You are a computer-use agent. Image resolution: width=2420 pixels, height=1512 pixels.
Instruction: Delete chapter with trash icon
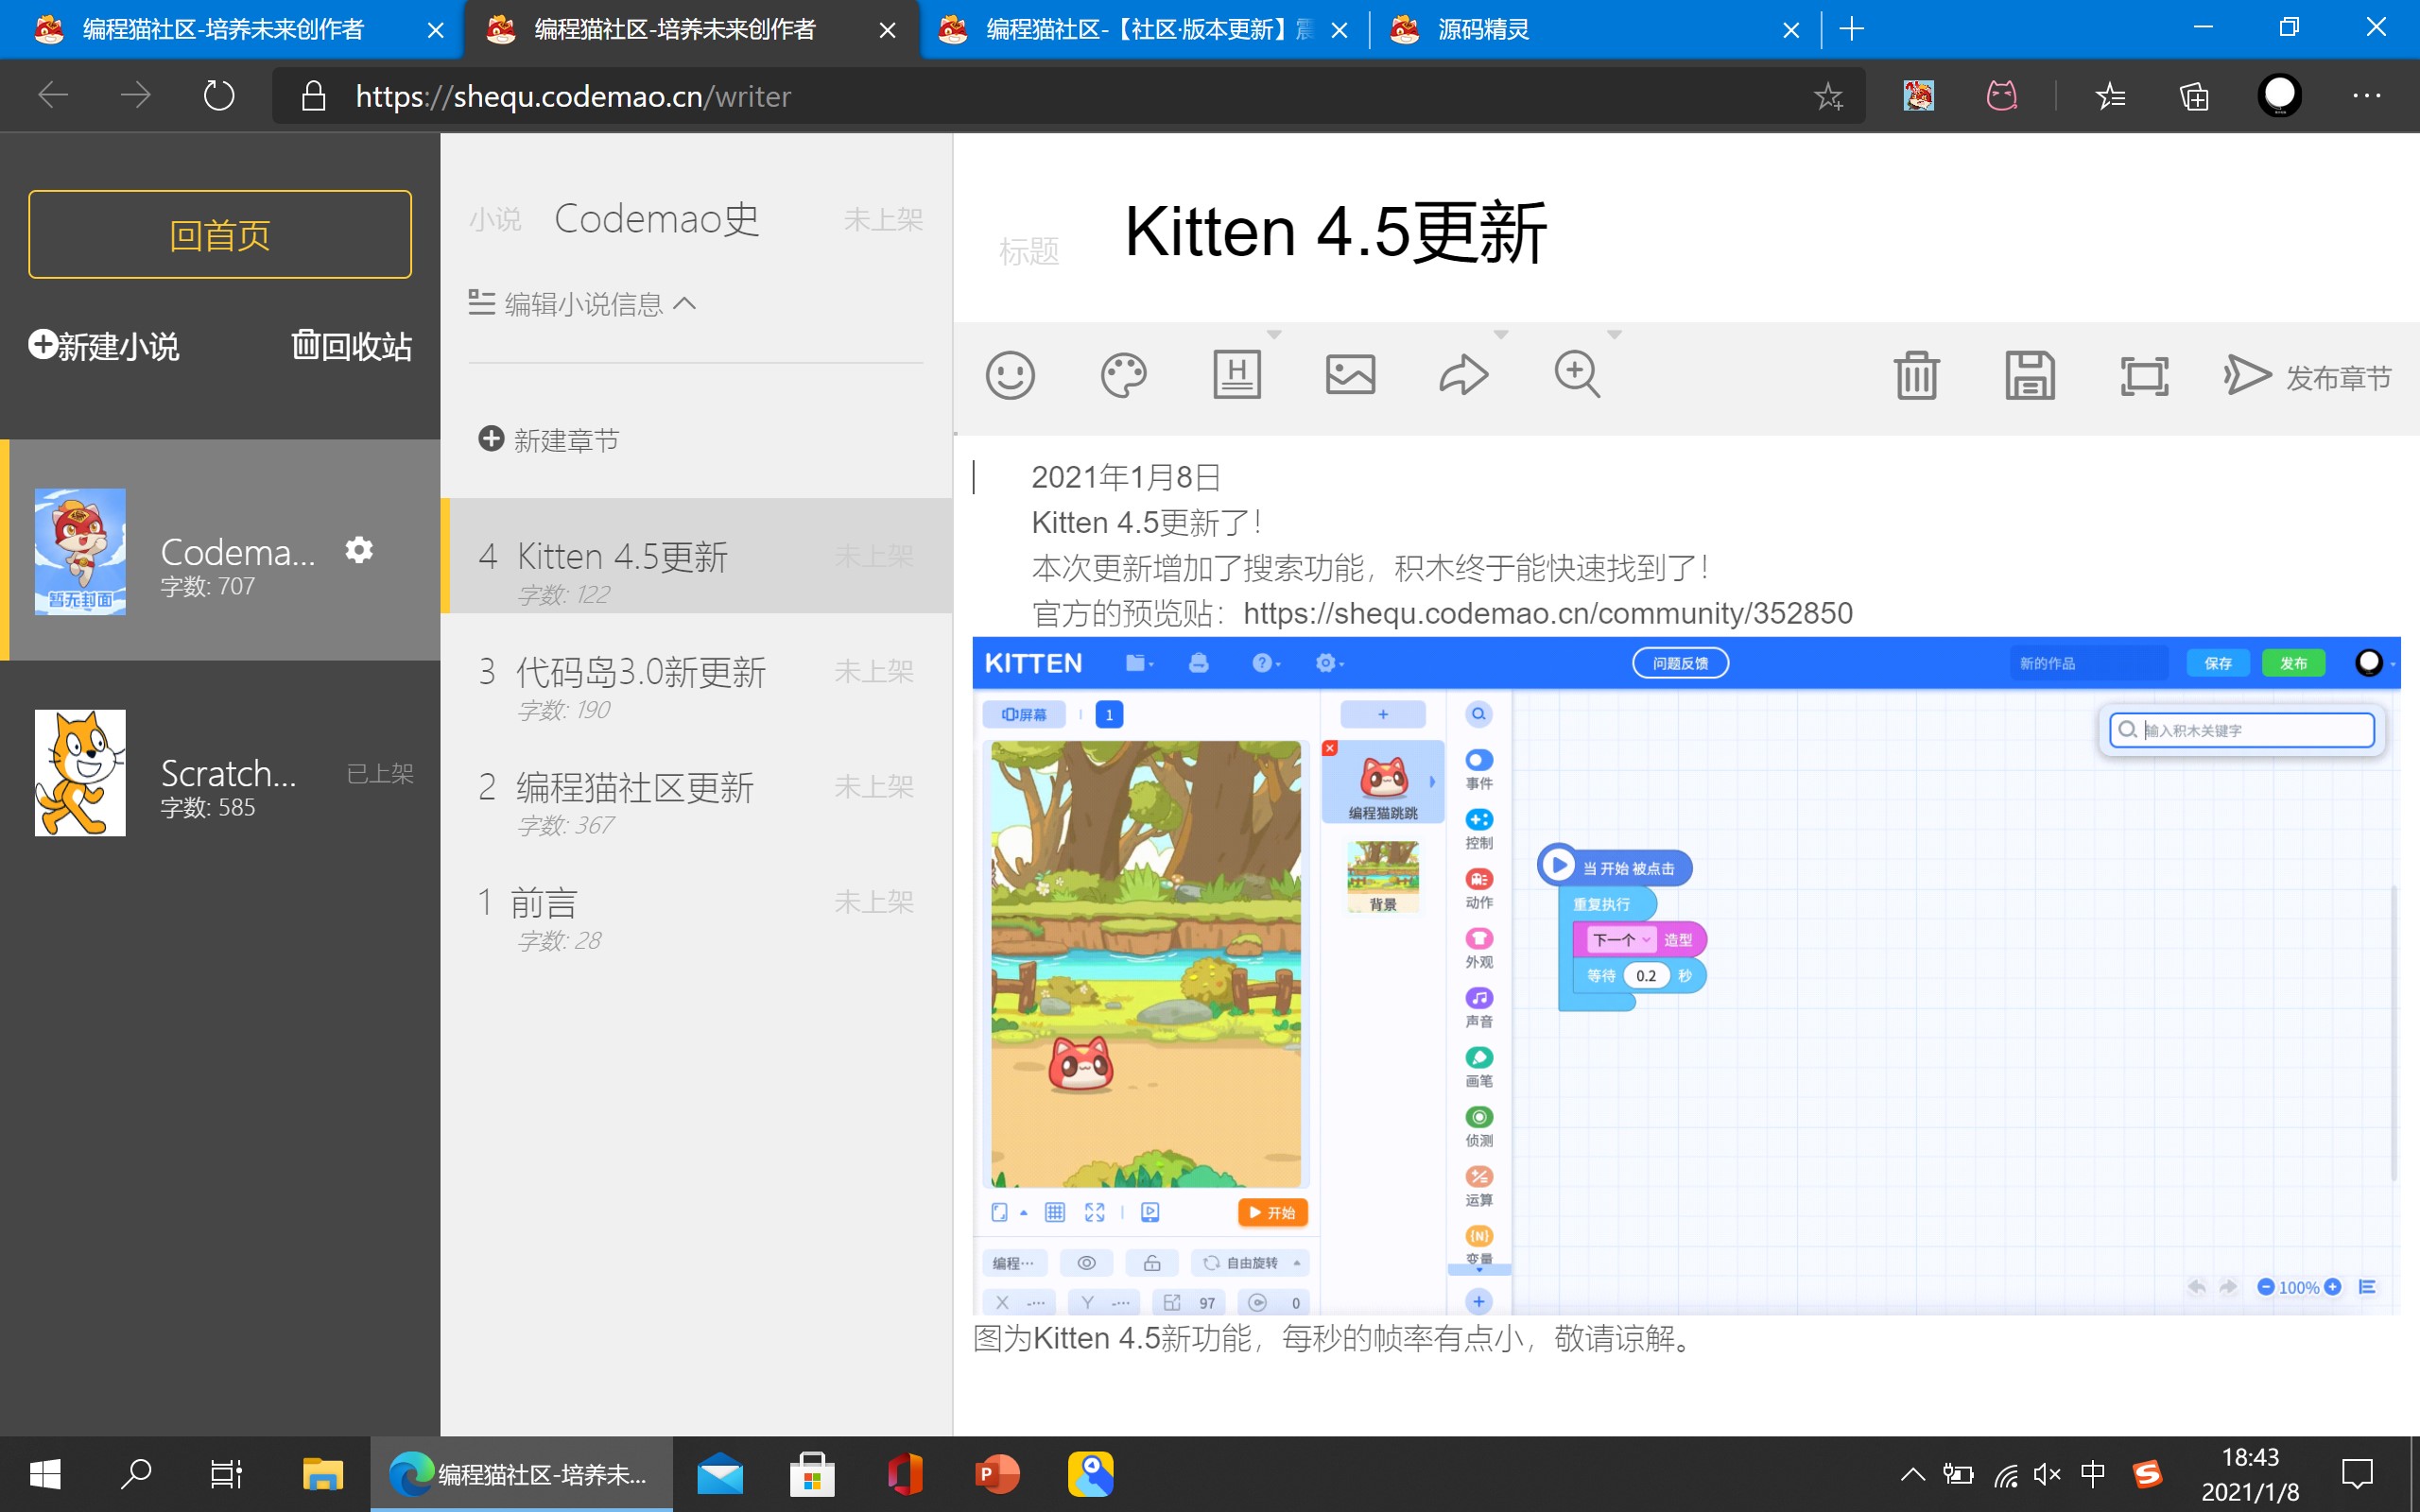pos(1917,376)
